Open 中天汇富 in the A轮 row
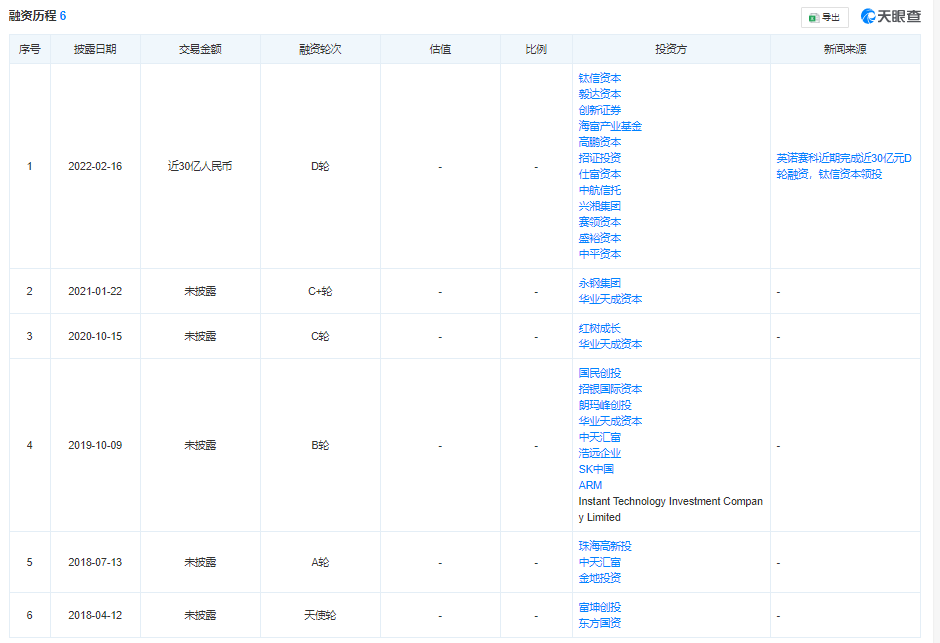940x643 pixels. (599, 562)
